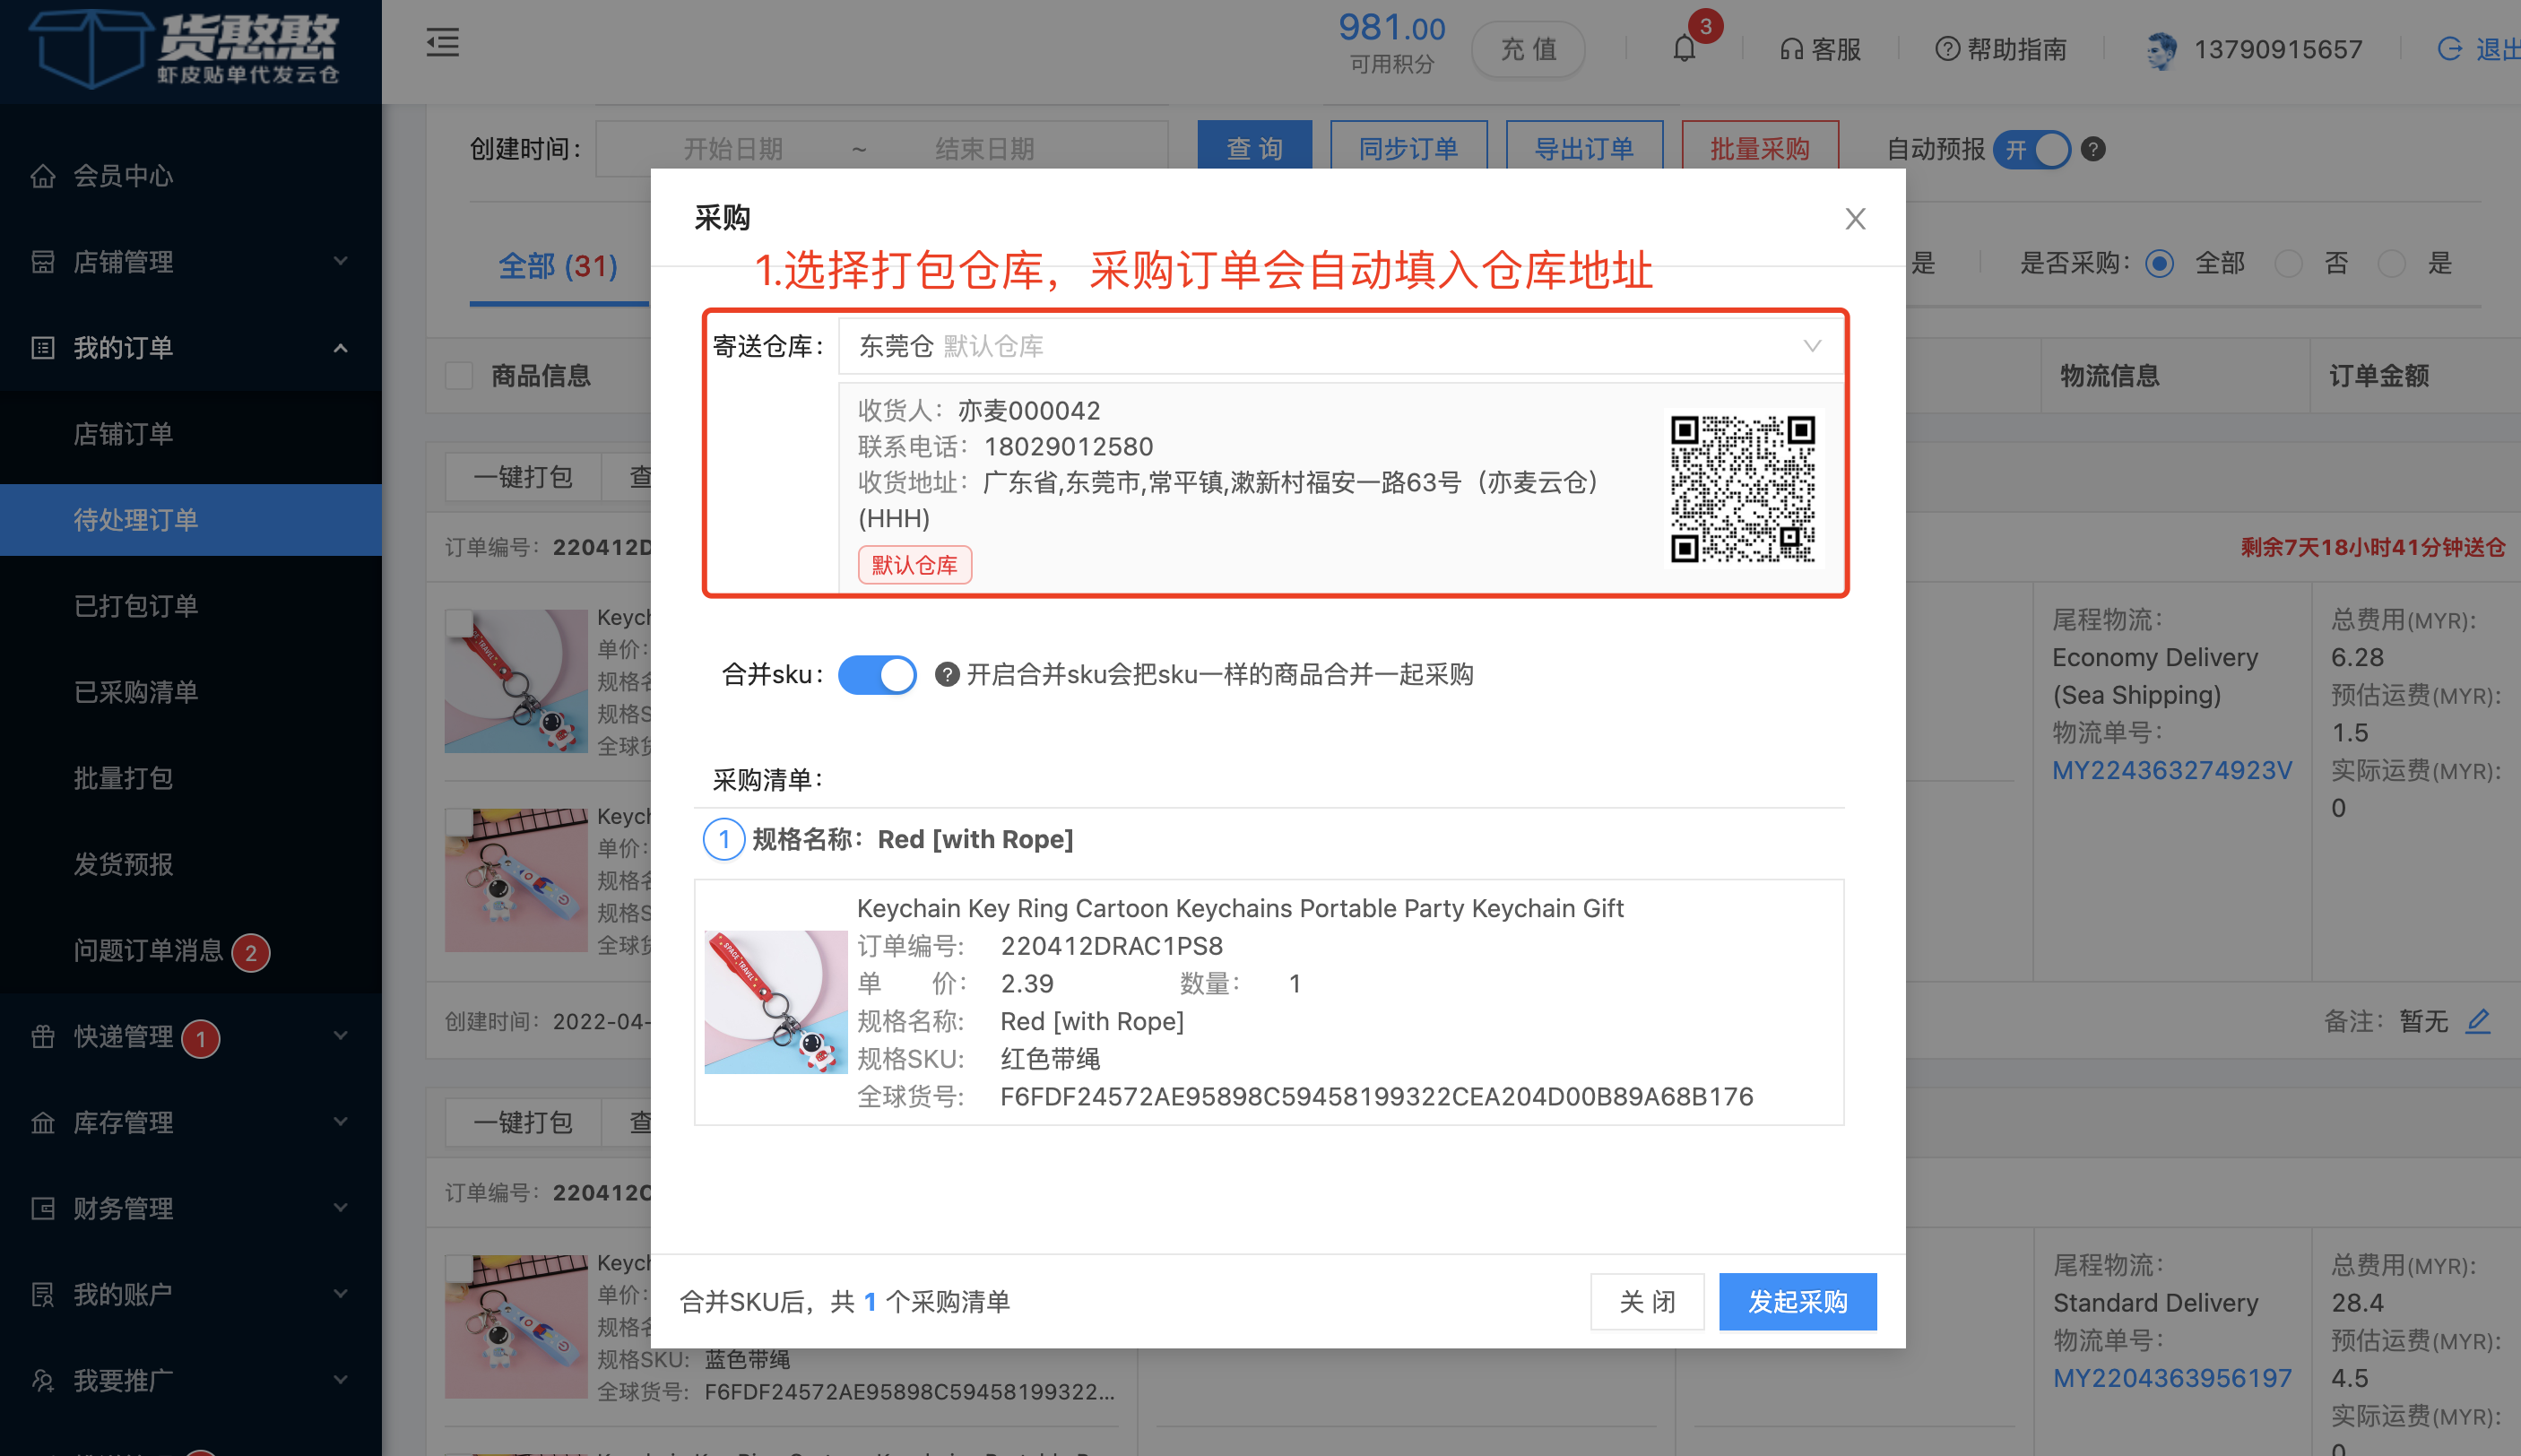The image size is (2521, 1456).
Task: Select the All (31) tab
Action: coord(558,266)
